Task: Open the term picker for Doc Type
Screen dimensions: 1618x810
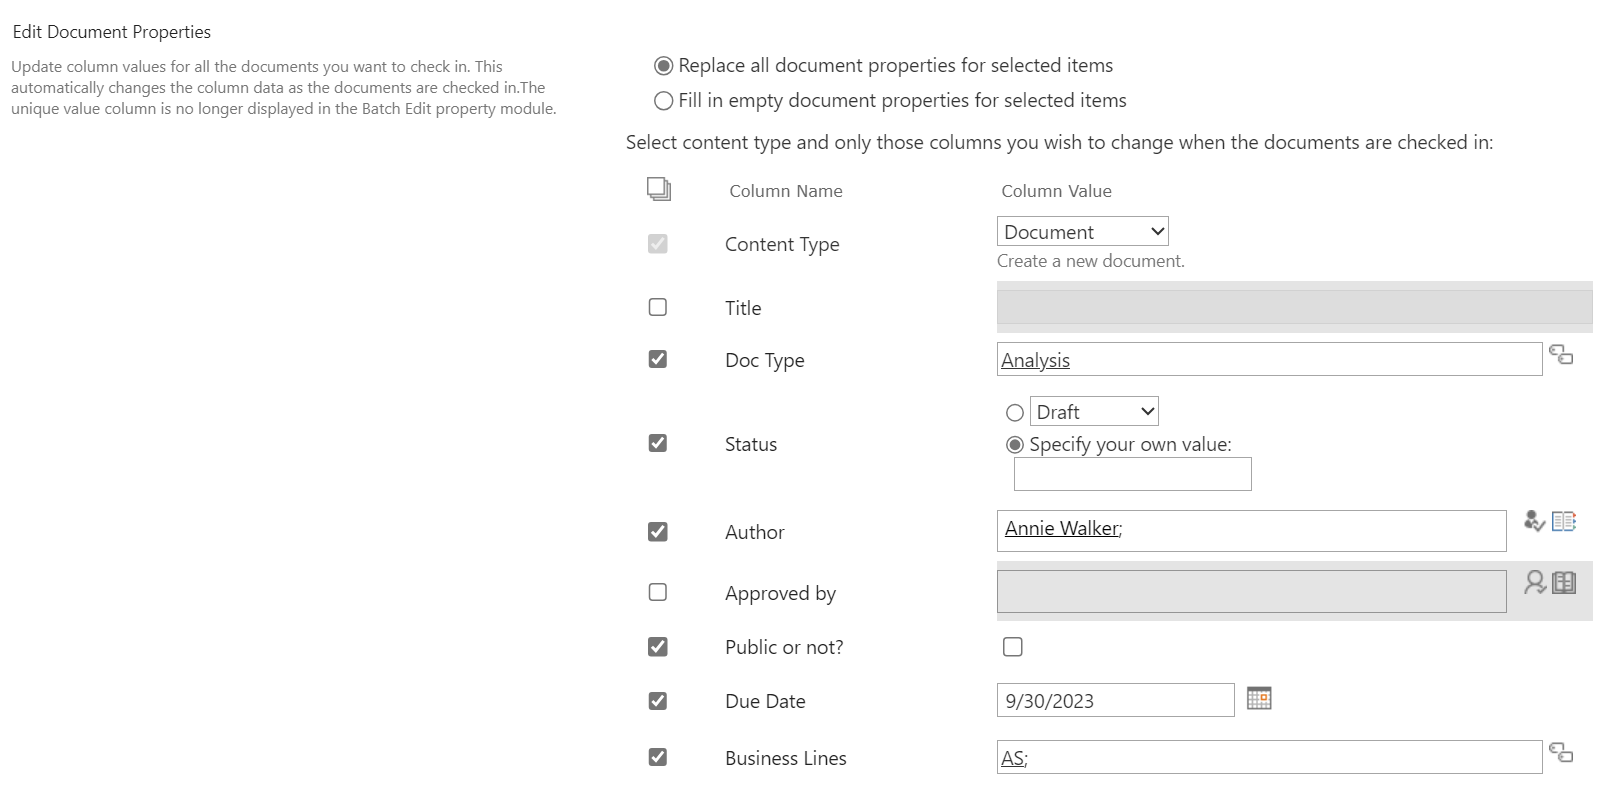Action: pyautogui.click(x=1561, y=355)
